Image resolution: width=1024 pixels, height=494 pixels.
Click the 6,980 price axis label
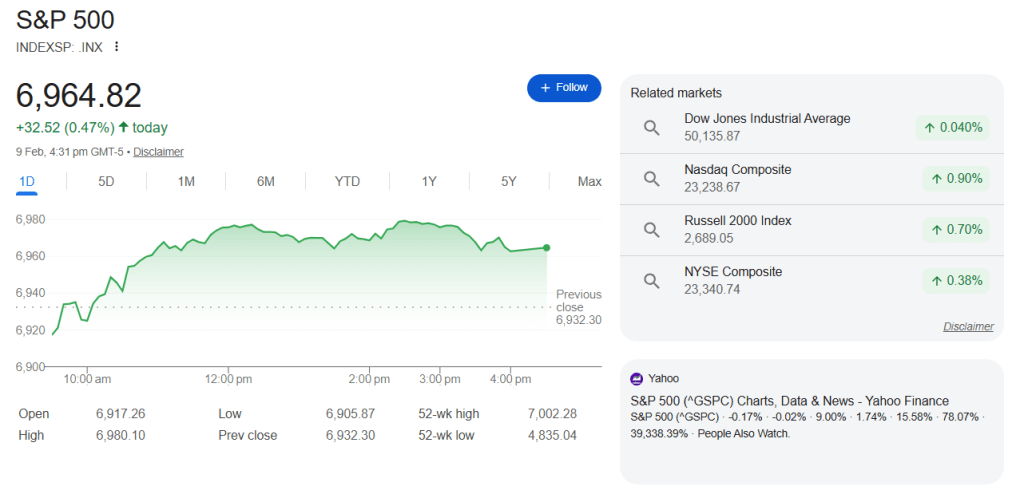(x=29, y=220)
